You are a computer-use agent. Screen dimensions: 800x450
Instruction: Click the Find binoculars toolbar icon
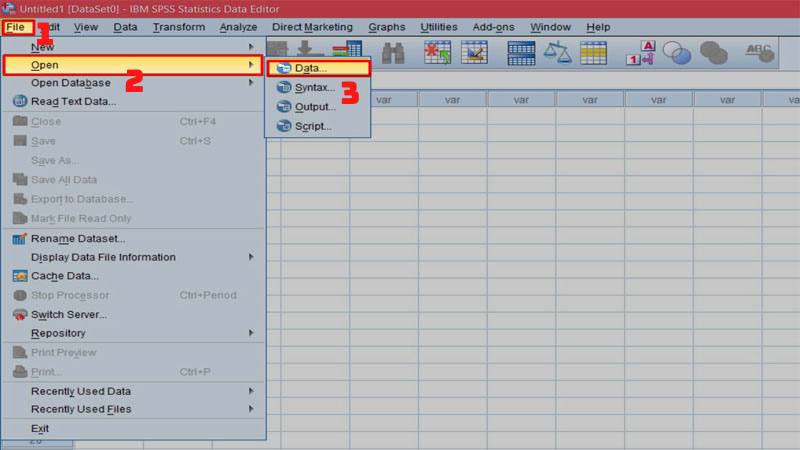tap(393, 53)
